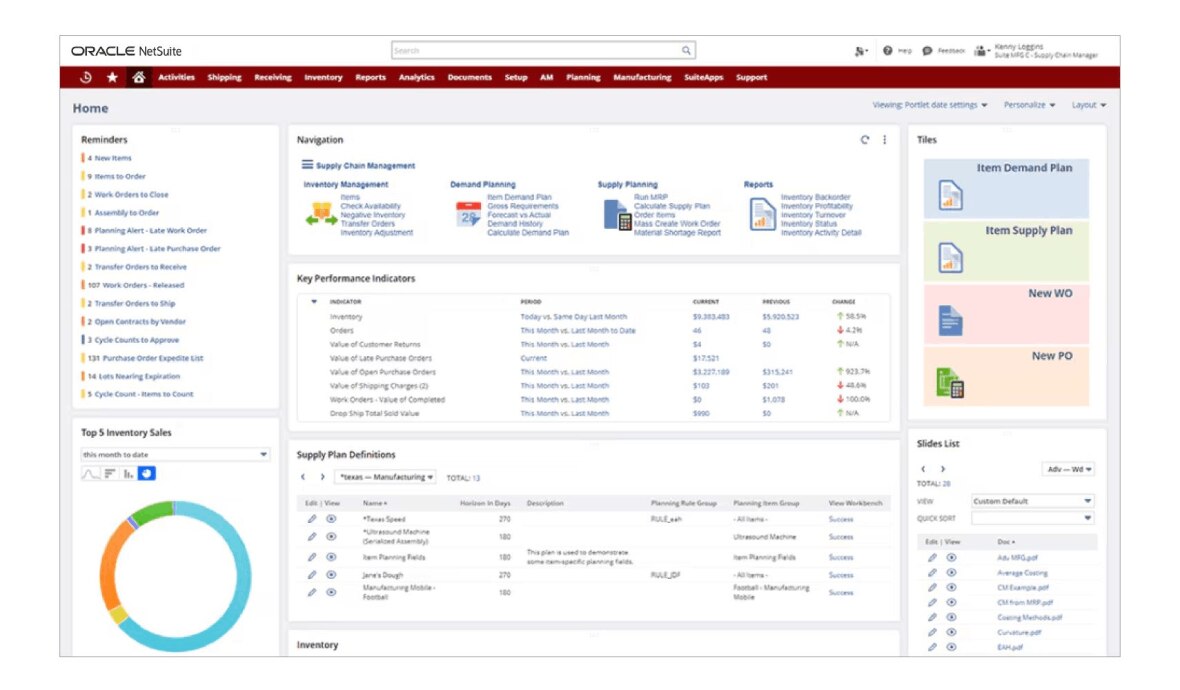Click the search magnifier icon

tap(686, 50)
